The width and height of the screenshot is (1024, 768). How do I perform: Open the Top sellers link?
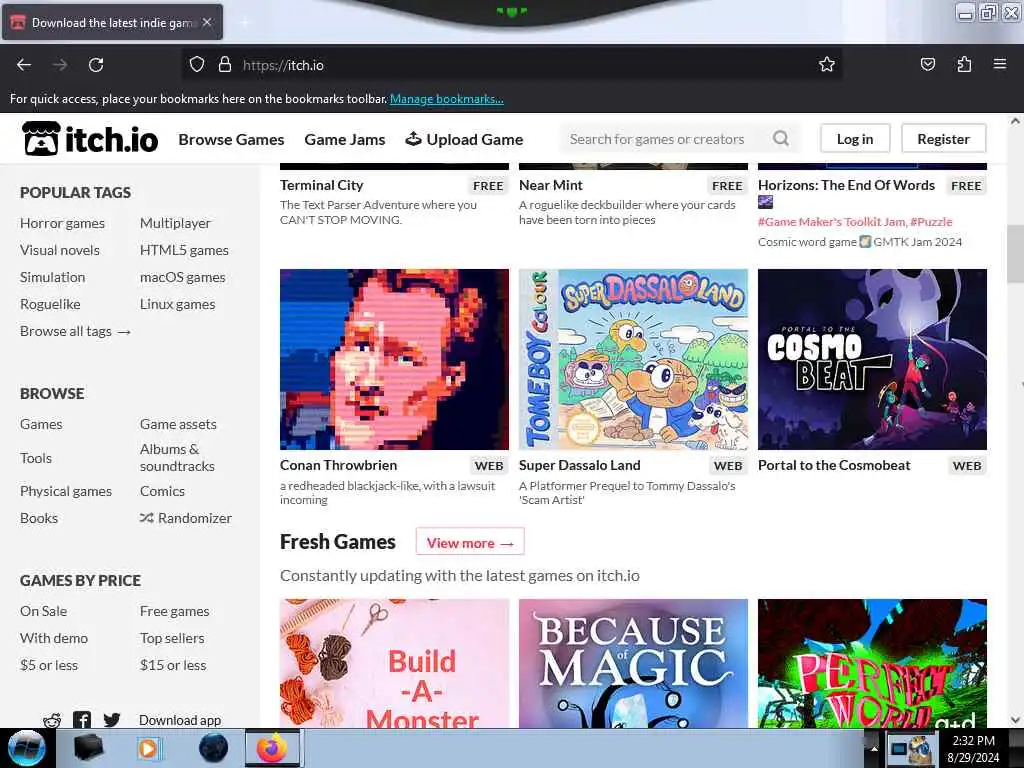pyautogui.click(x=172, y=638)
